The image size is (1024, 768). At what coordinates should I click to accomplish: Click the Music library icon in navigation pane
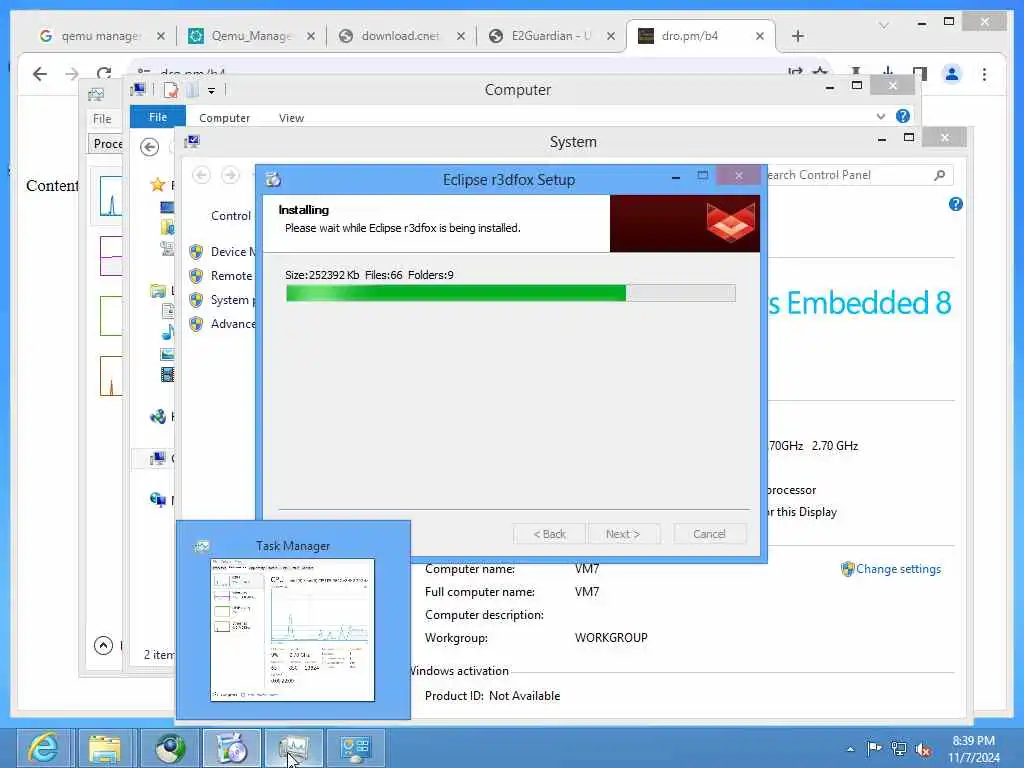pyautogui.click(x=168, y=332)
